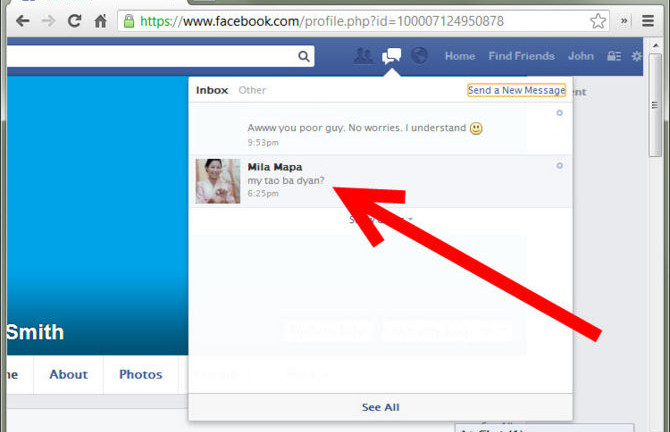Open the privacy shortcuts lock icon

pos(614,56)
